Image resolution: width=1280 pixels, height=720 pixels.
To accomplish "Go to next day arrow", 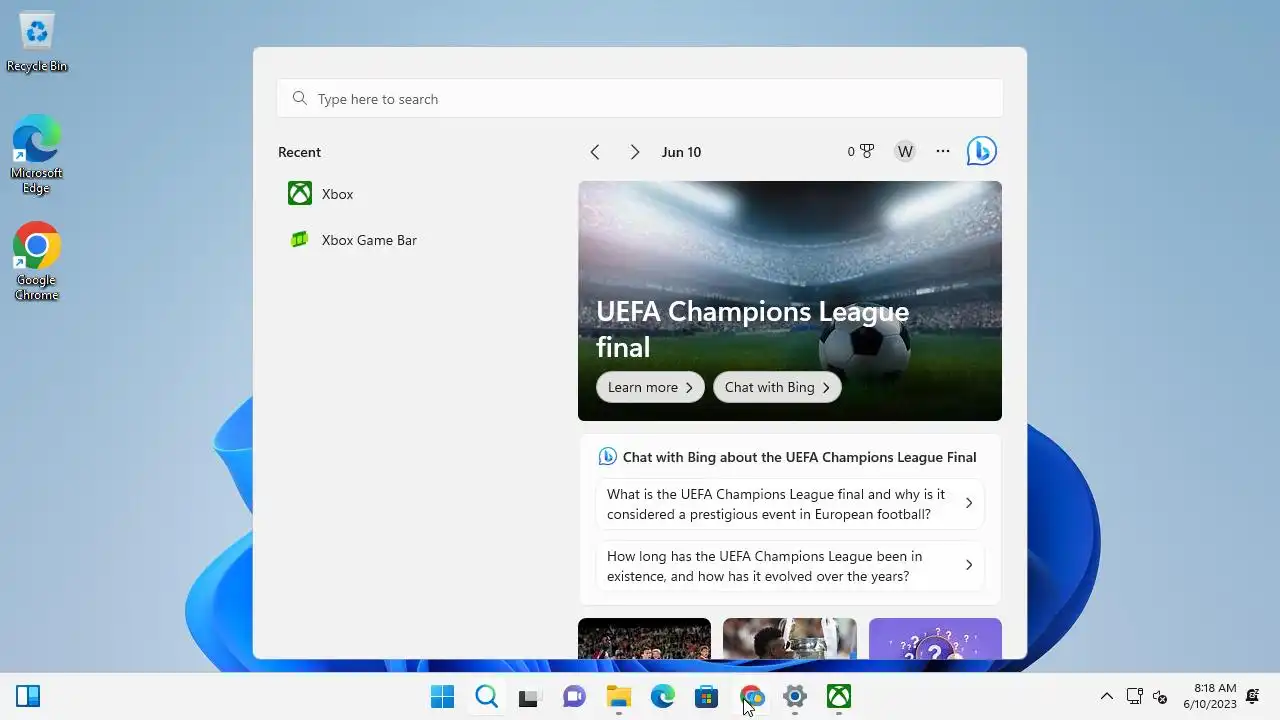I will [x=634, y=152].
